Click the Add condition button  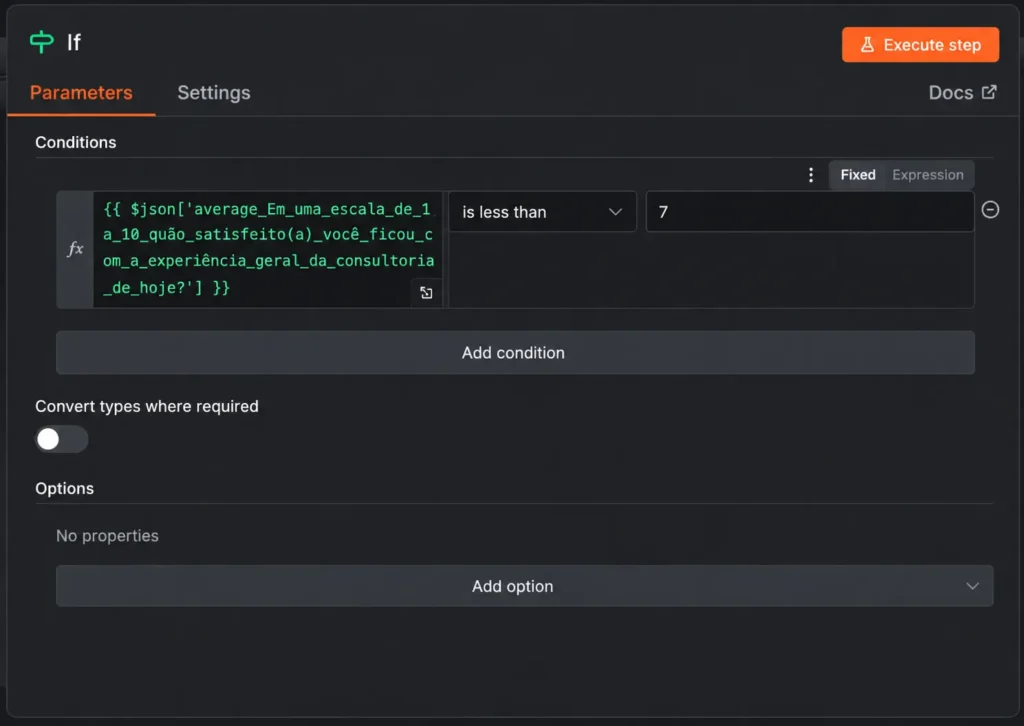tap(515, 353)
